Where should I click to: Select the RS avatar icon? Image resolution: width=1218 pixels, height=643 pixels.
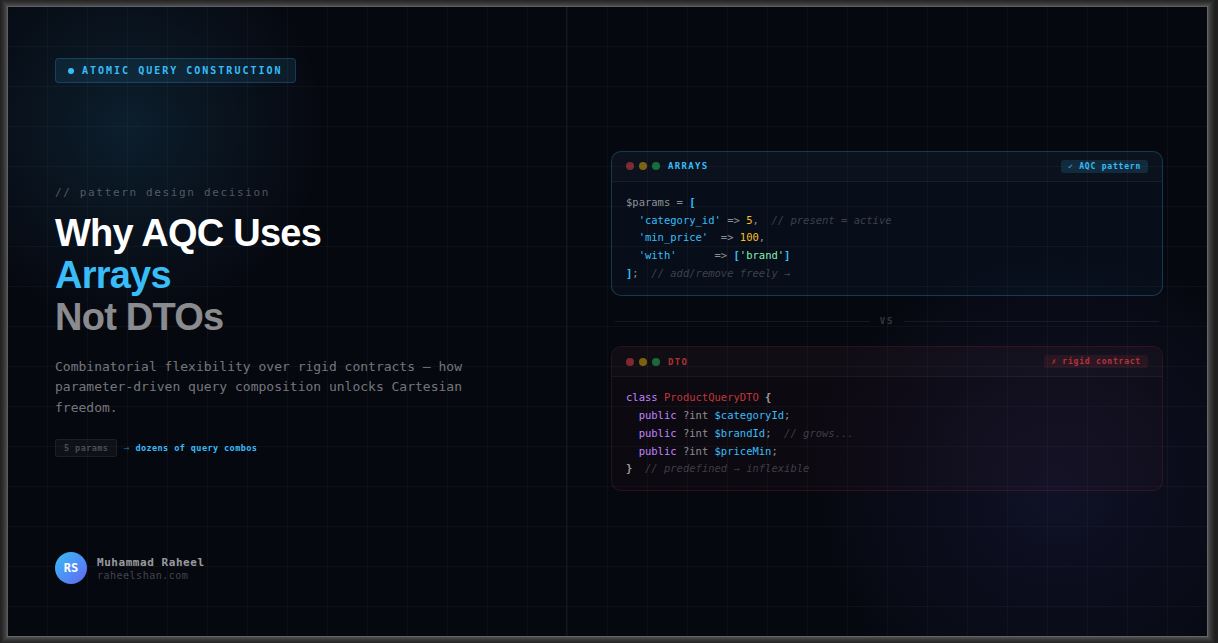[70, 567]
